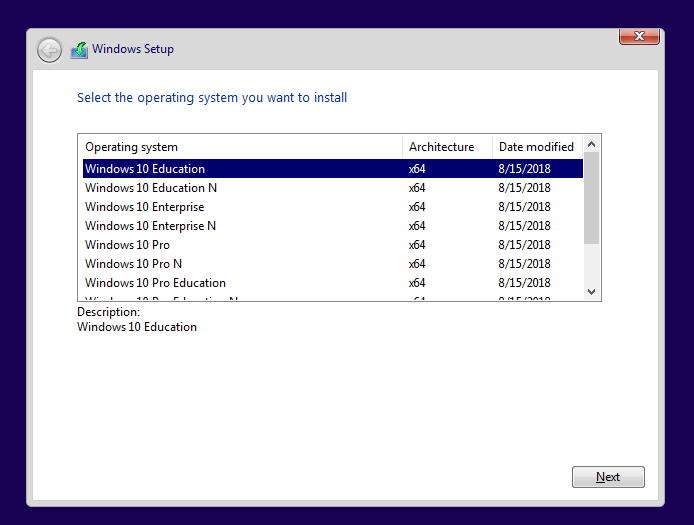This screenshot has width=694, height=525.
Task: Click the list scroll down arrow
Action: (591, 291)
